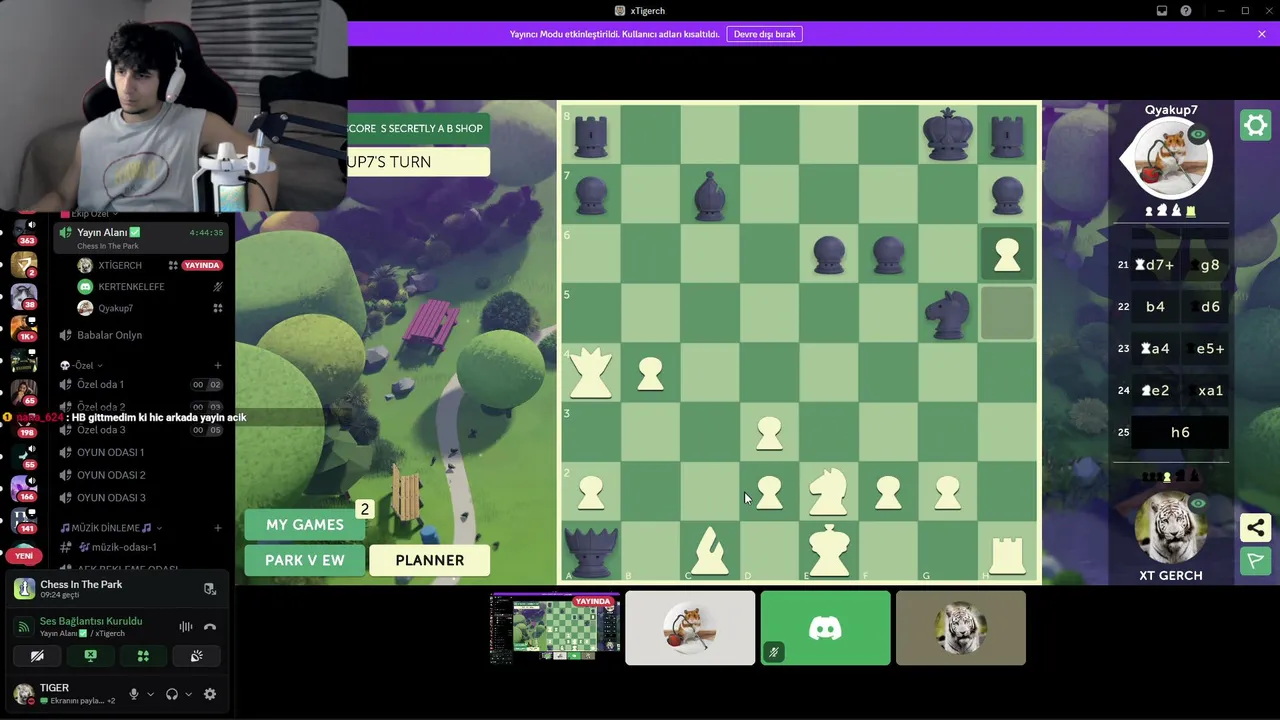Viewport: 1280px width, 720px height.
Task: Select the white knight on e2
Action: 829,492
